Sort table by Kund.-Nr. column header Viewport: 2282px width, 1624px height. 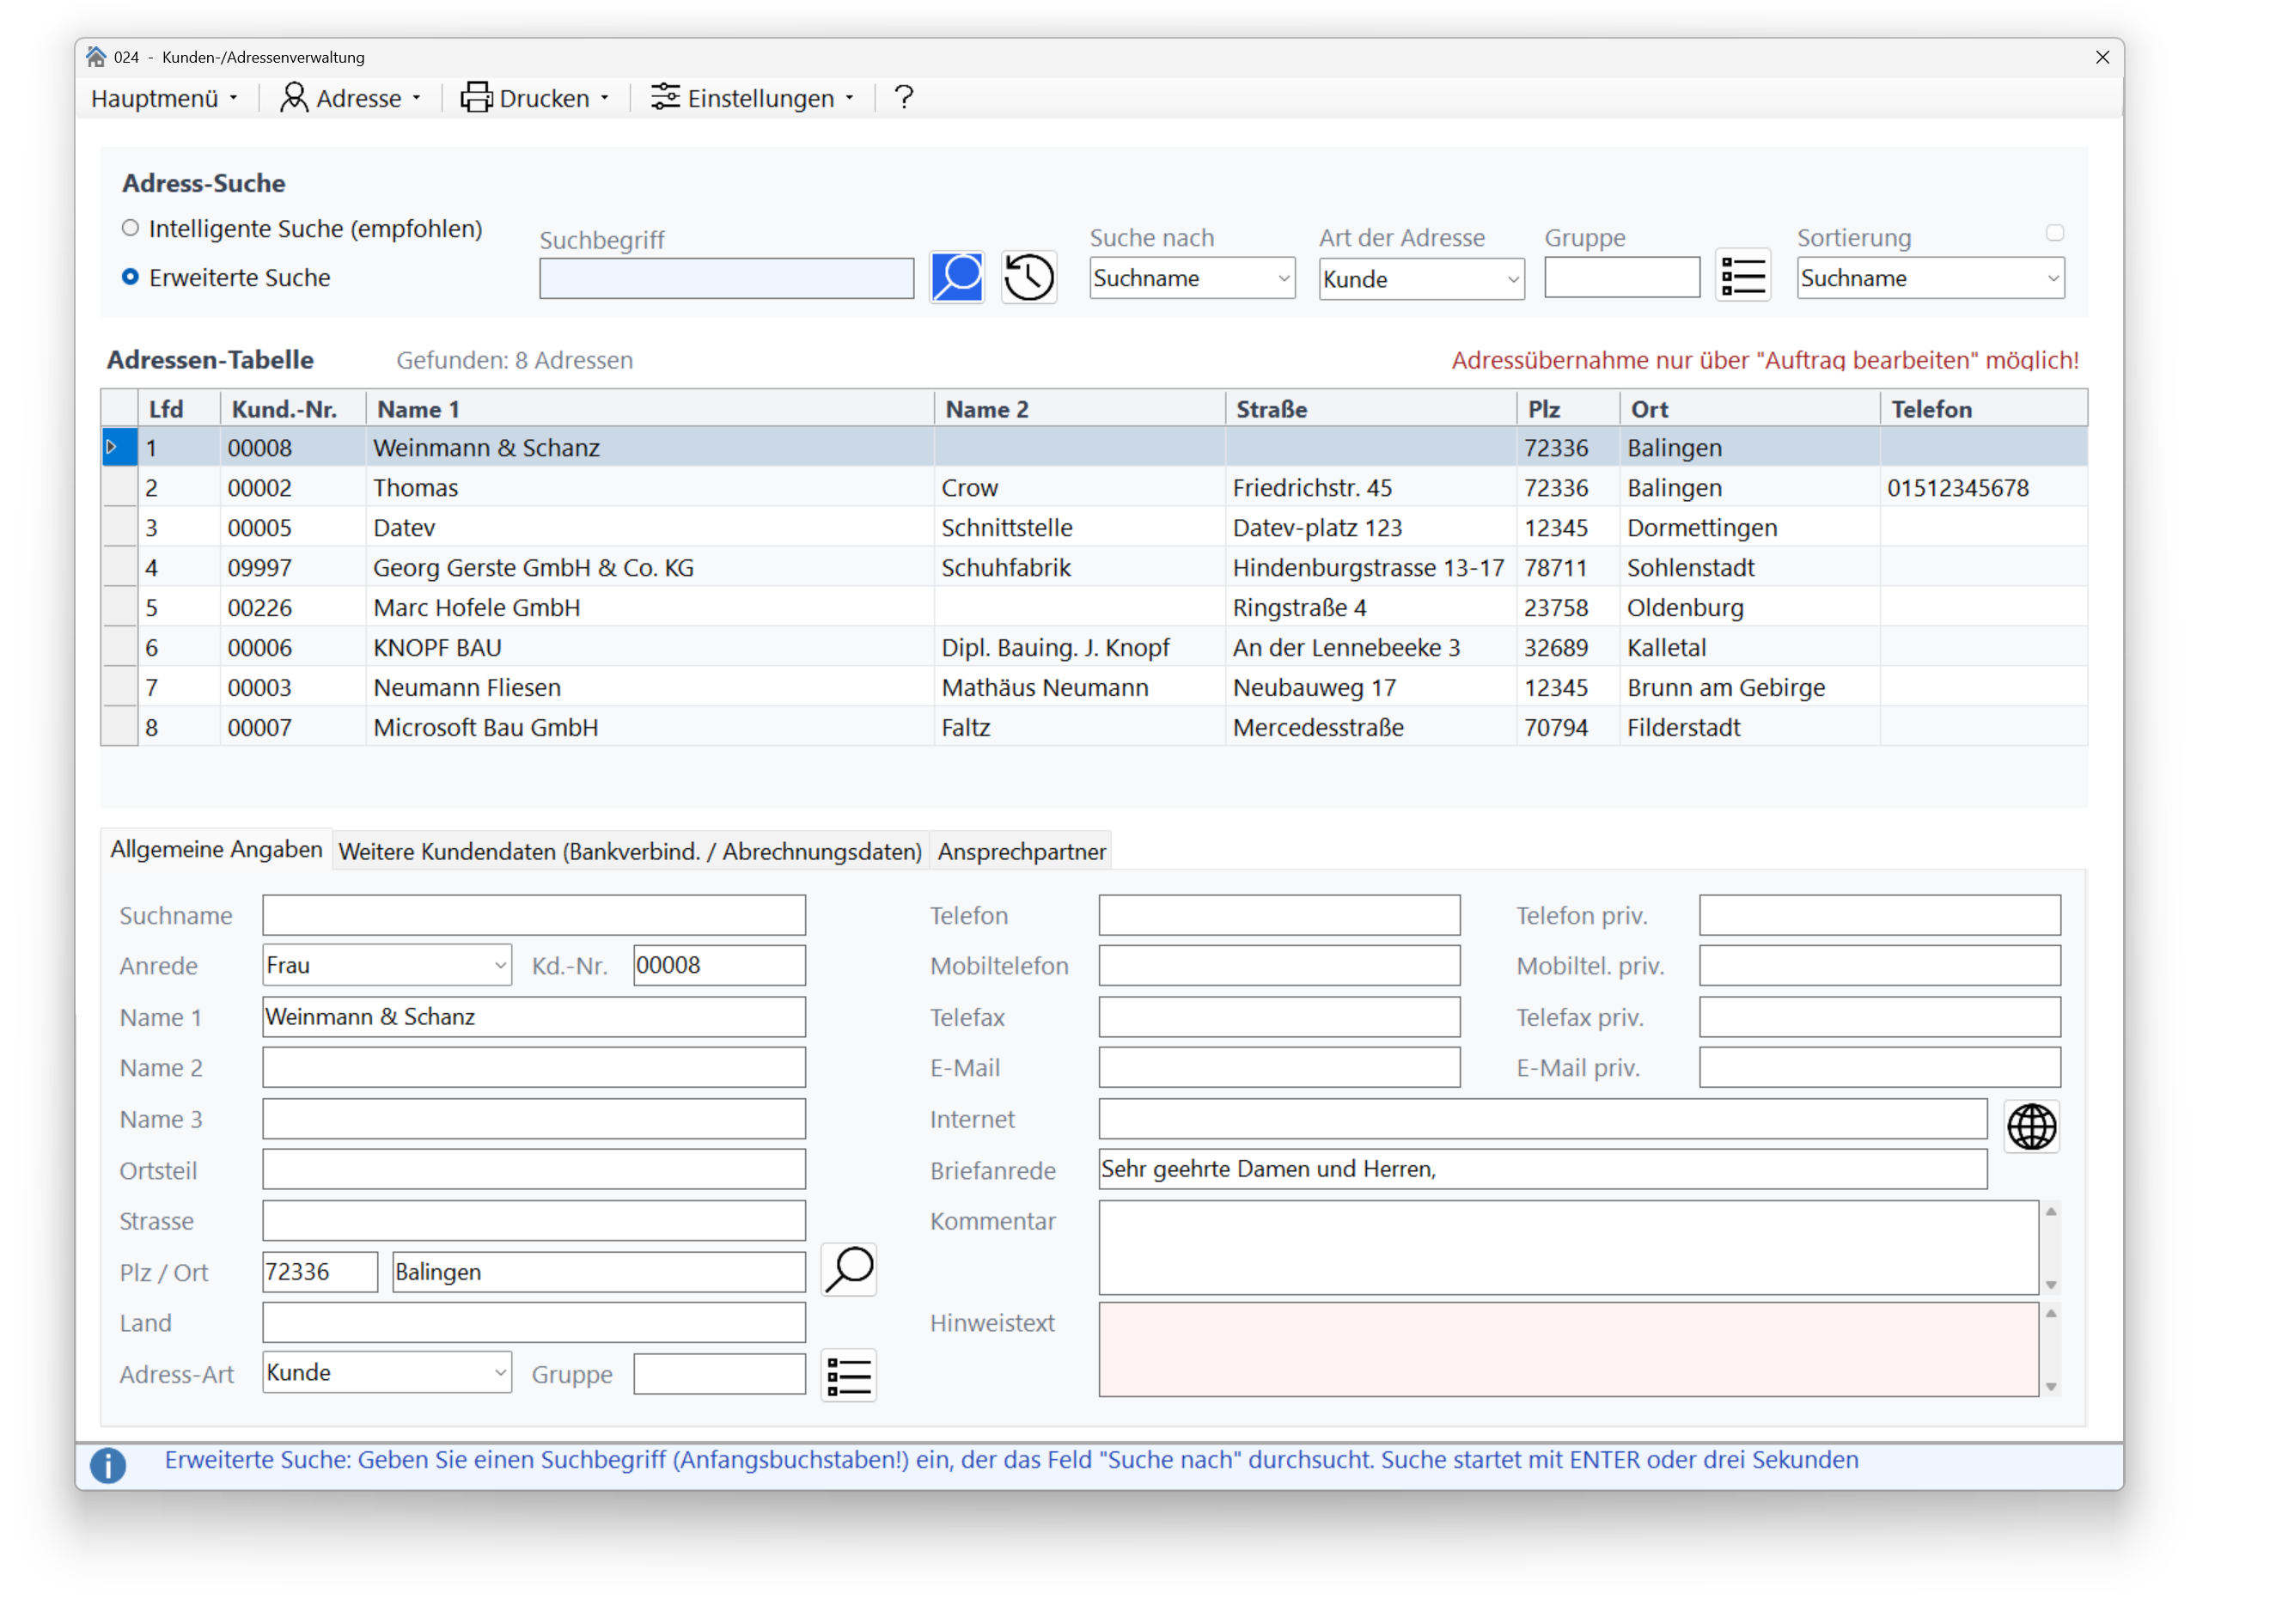click(293, 409)
